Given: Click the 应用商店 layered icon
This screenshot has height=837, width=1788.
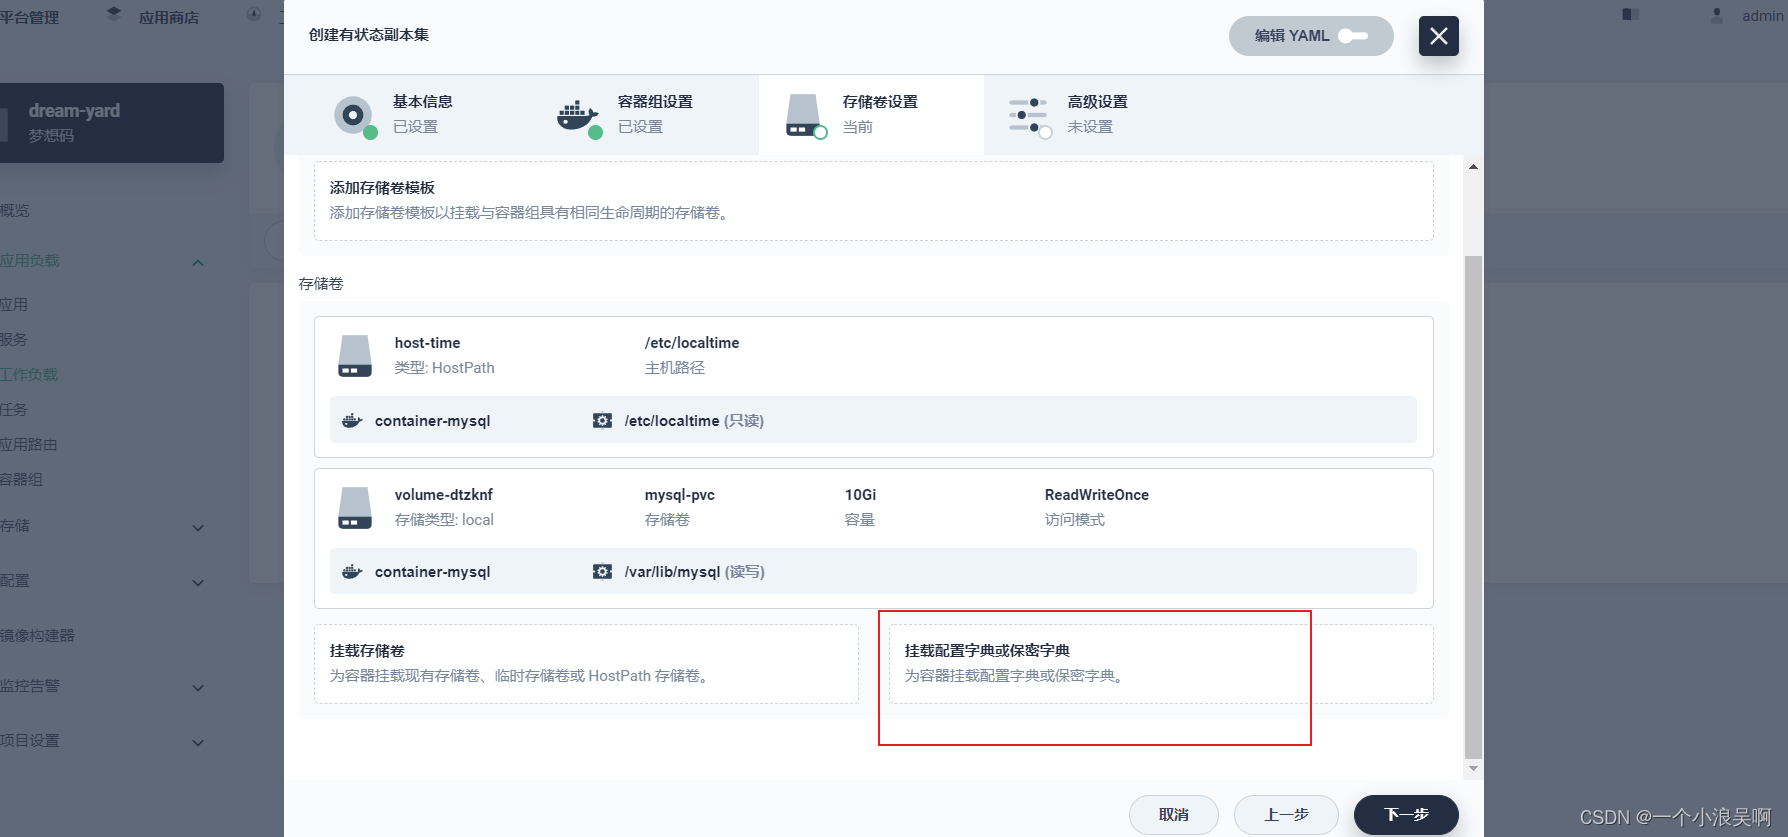Looking at the screenshot, I should 113,13.
